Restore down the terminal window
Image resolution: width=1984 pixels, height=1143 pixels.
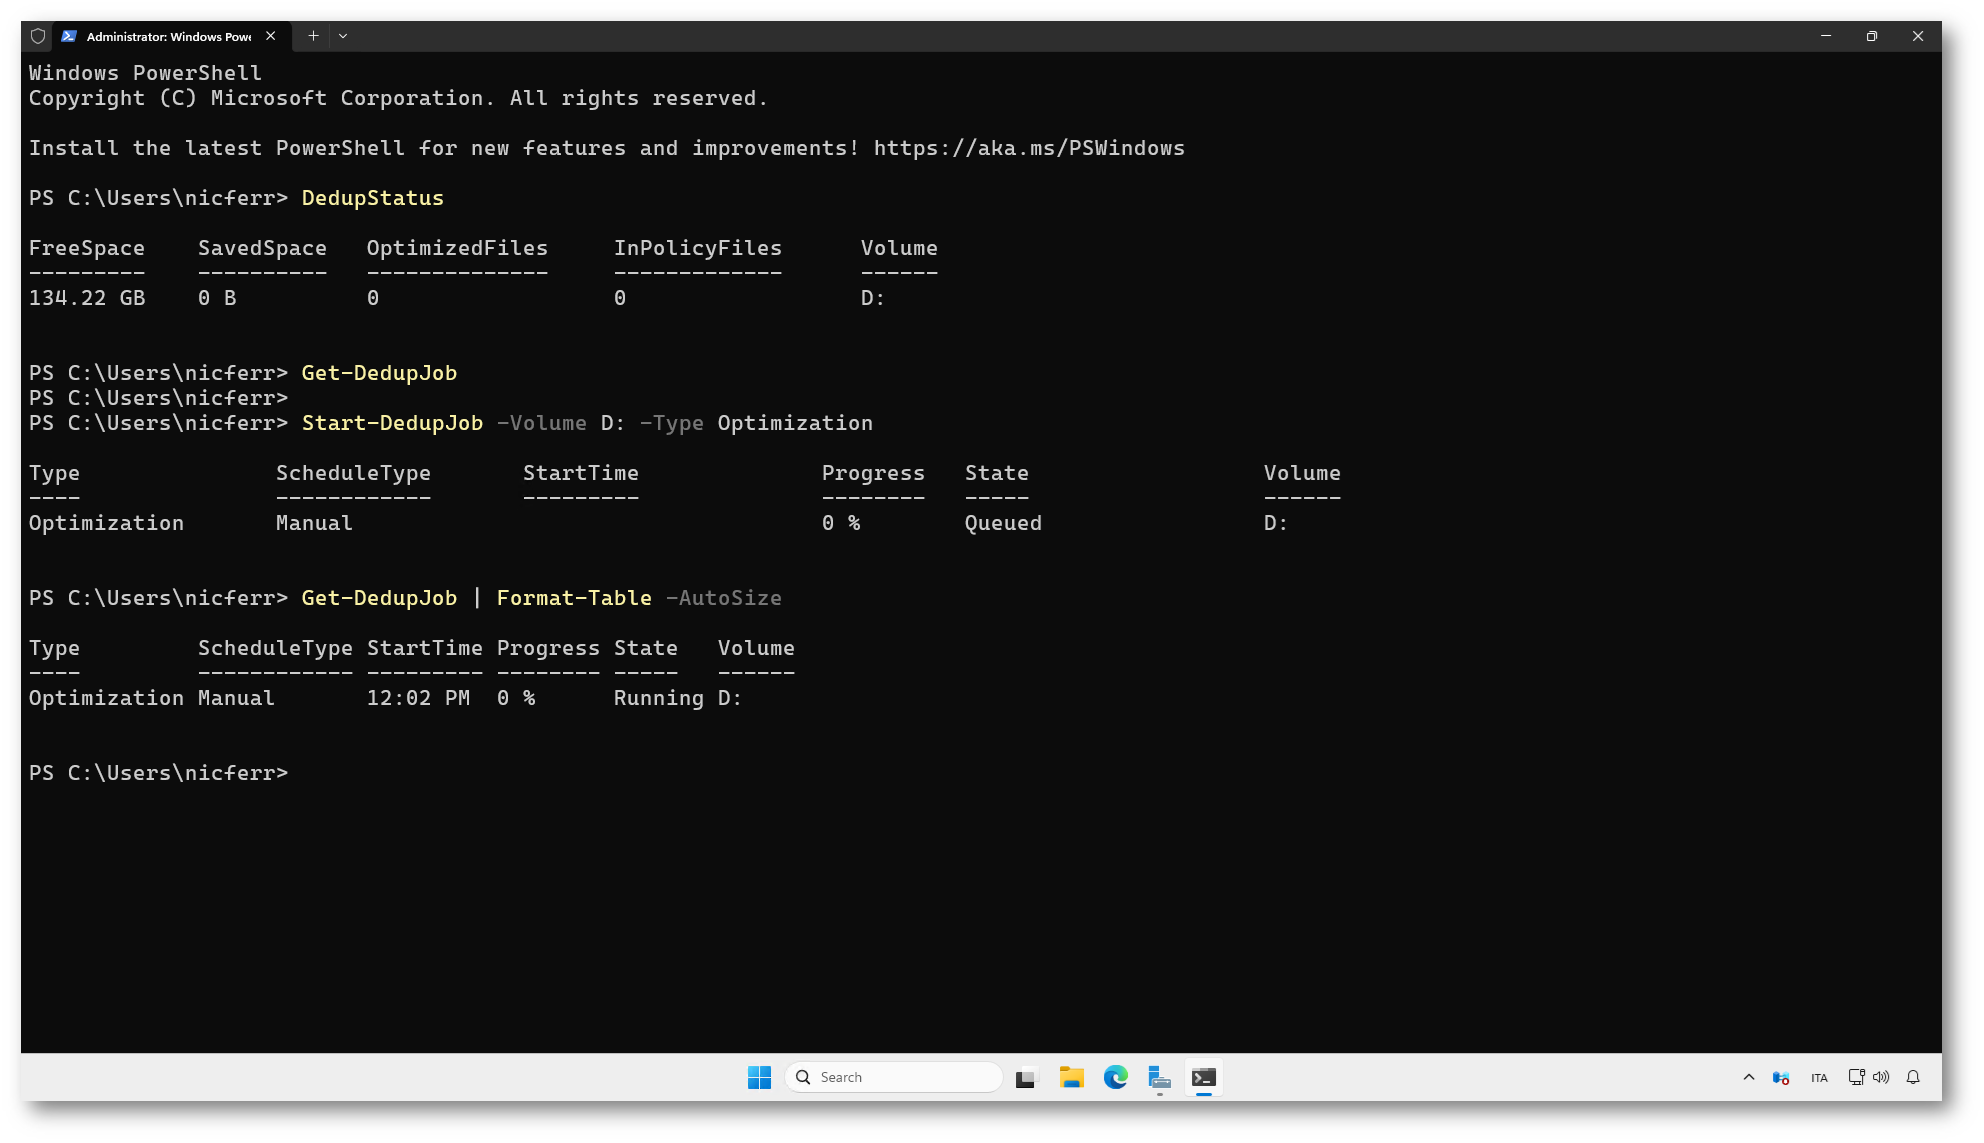1872,36
